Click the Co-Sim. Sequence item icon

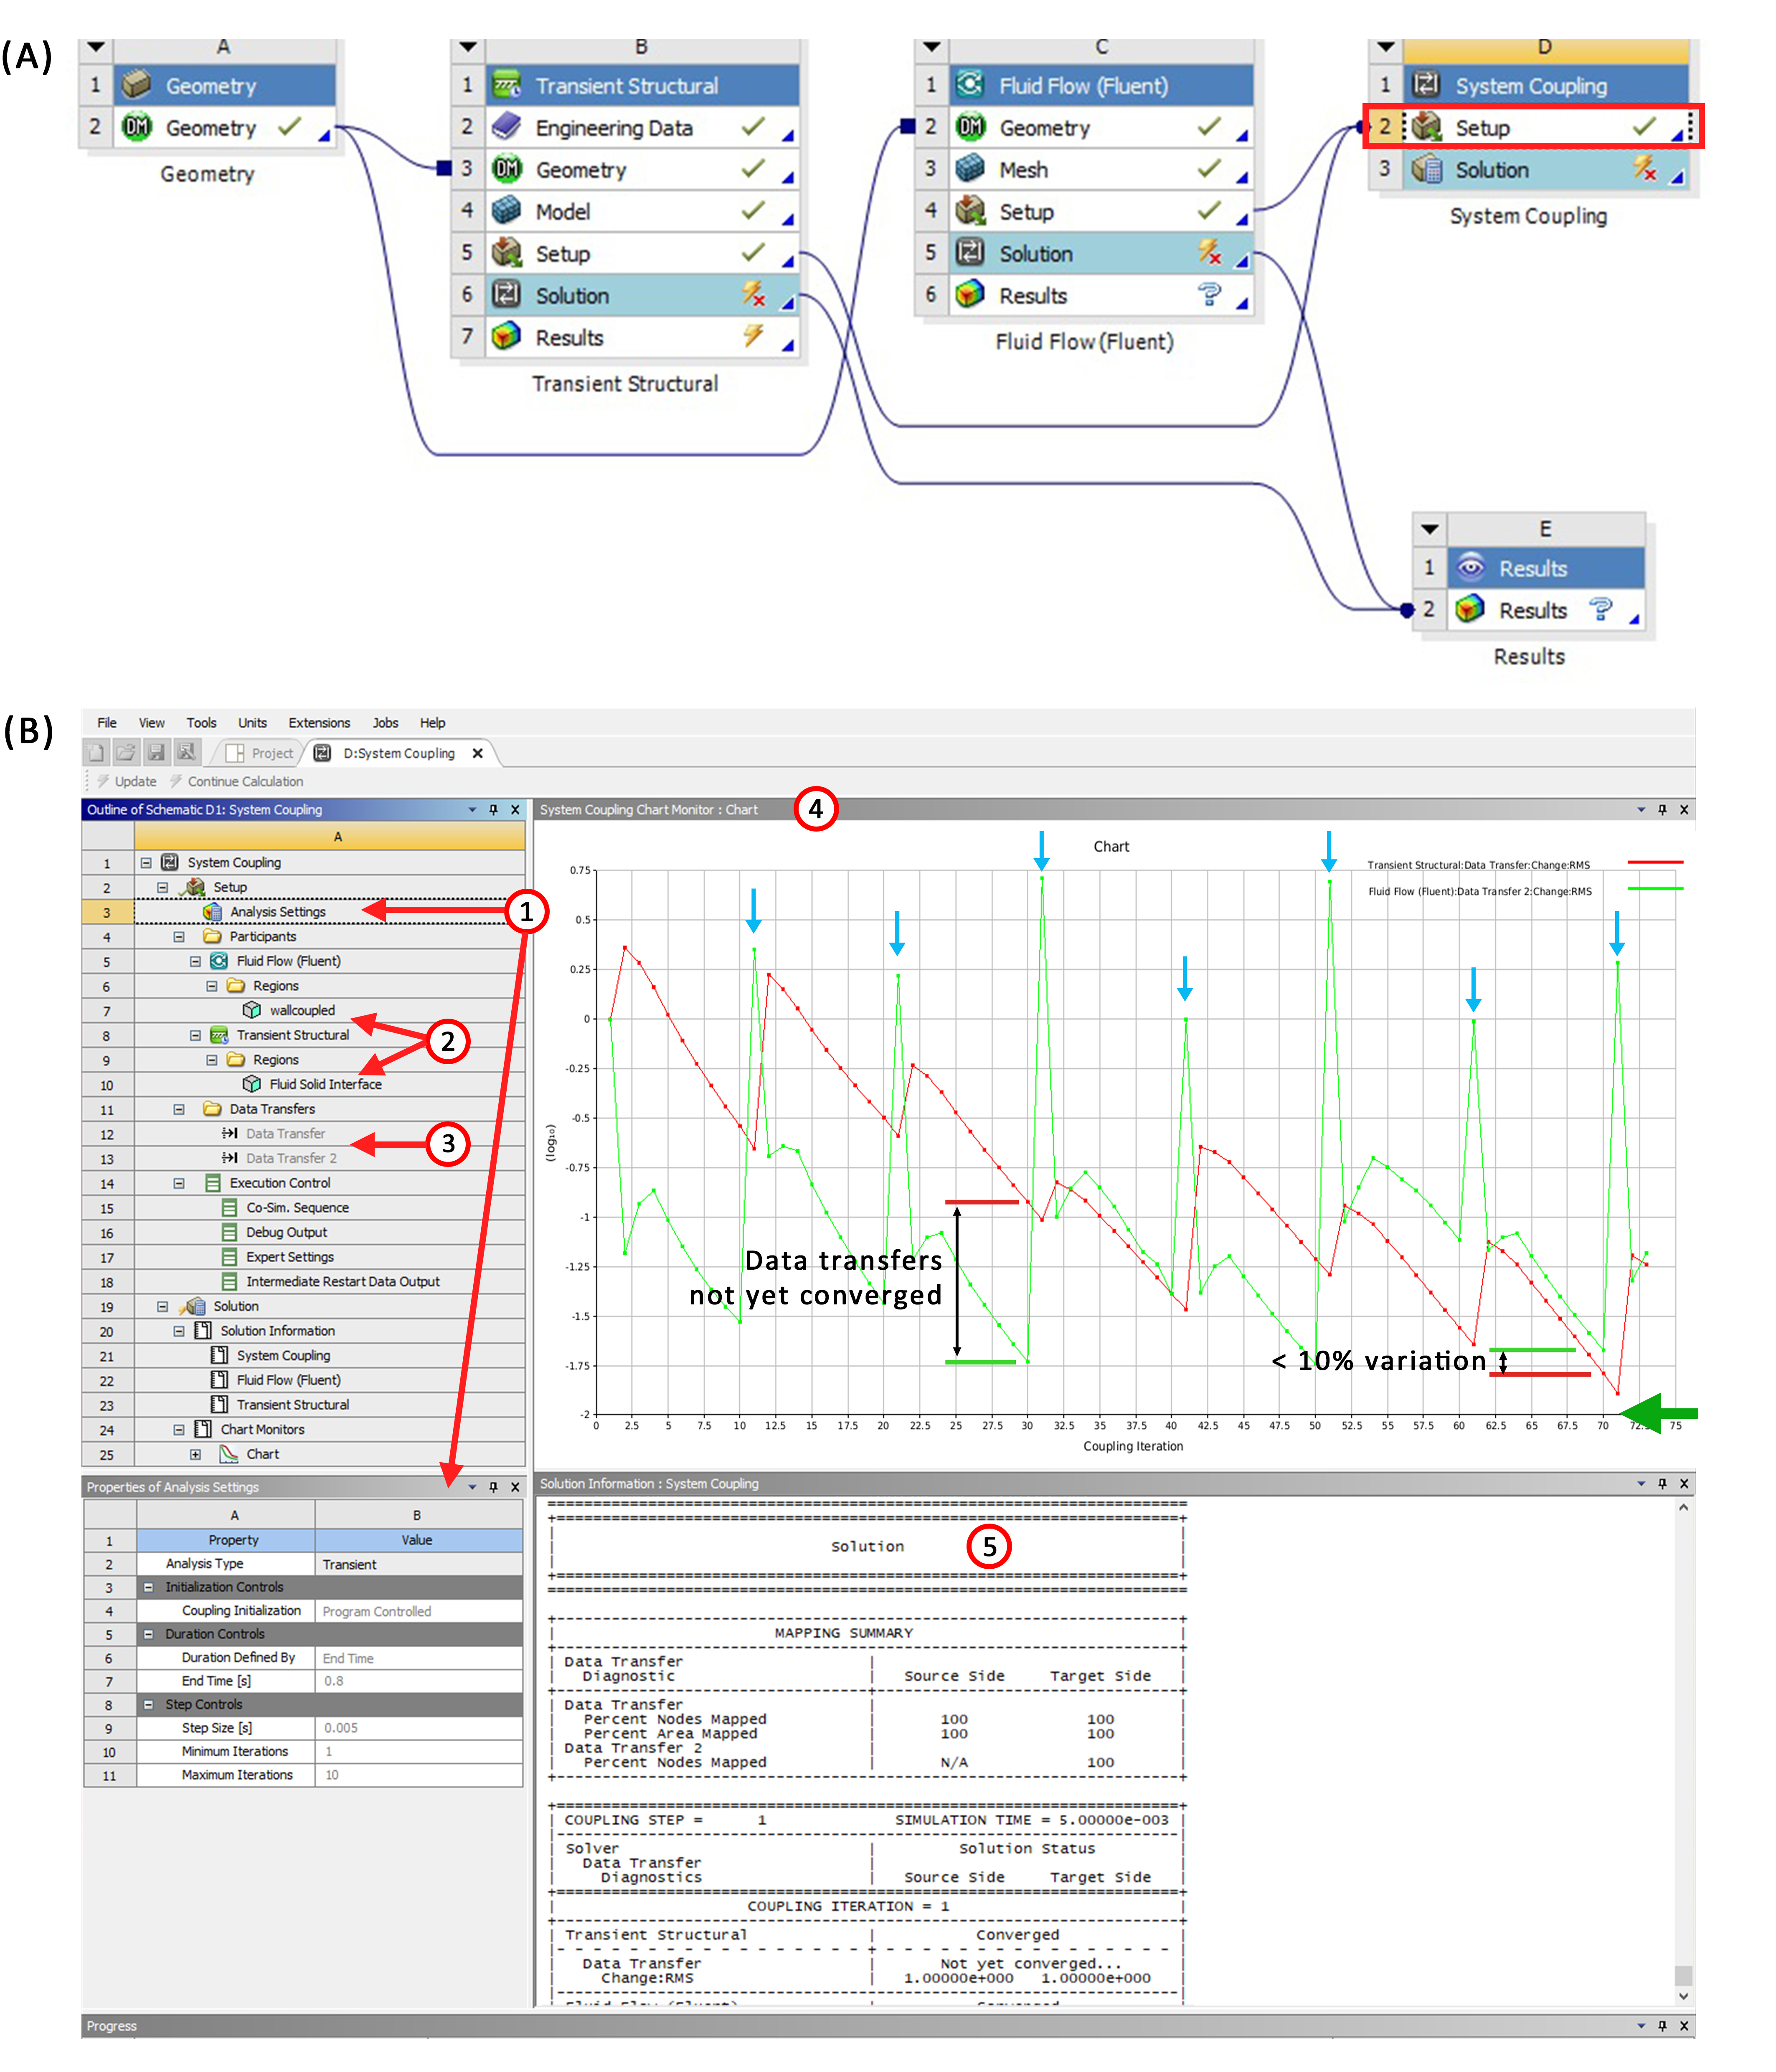click(229, 1207)
